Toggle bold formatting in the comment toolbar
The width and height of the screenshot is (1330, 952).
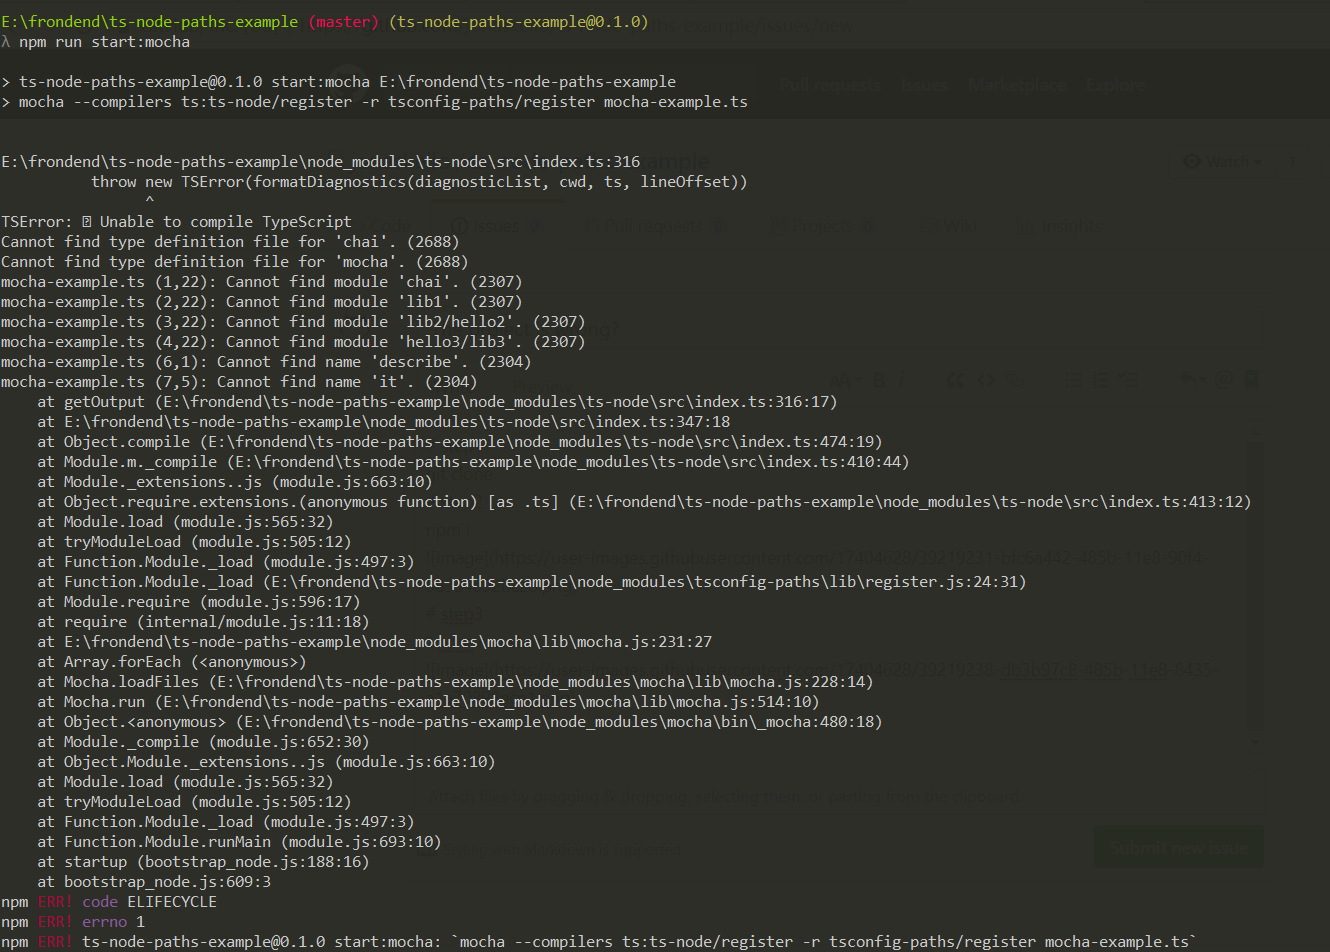click(x=879, y=378)
